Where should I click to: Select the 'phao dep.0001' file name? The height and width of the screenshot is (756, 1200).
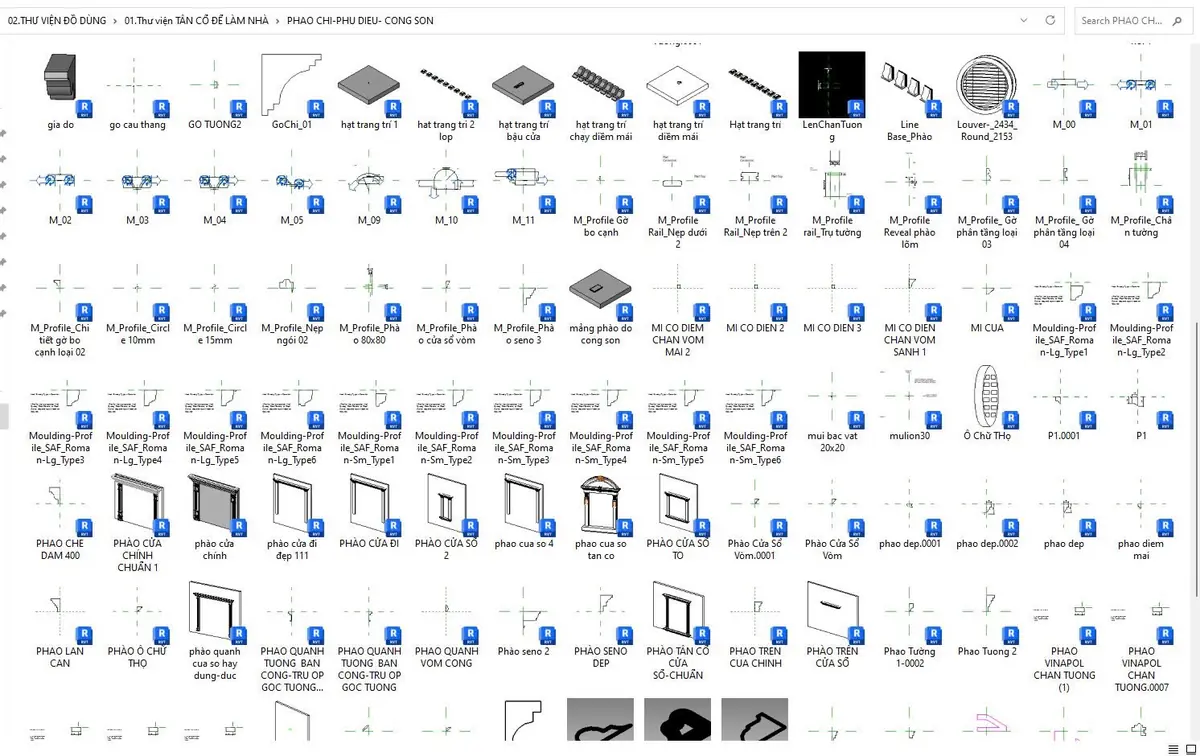[909, 544]
